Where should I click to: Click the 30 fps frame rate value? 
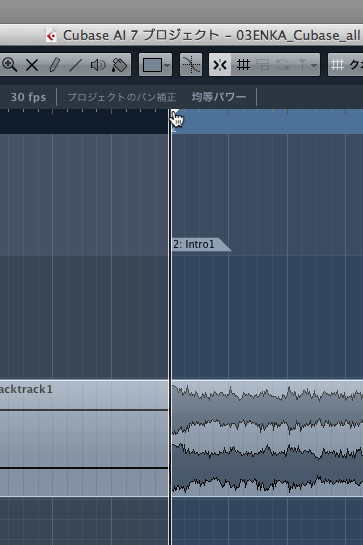[28, 97]
